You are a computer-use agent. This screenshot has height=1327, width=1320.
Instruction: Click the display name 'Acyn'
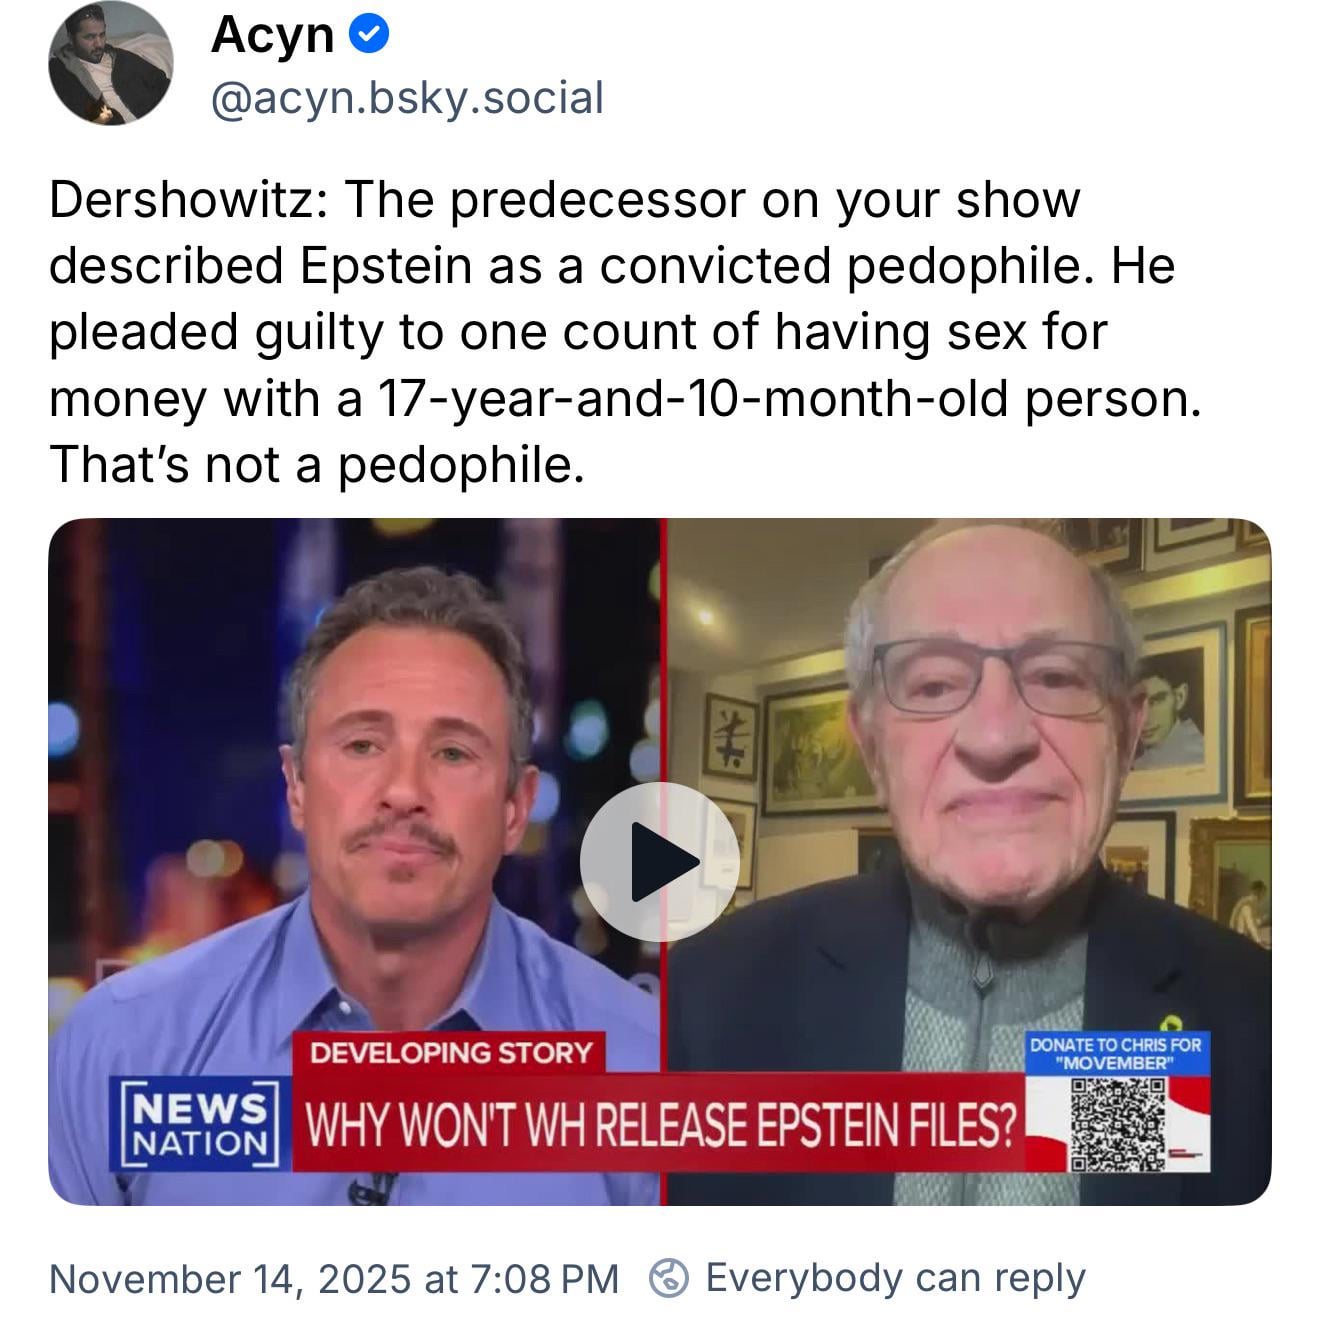point(272,36)
